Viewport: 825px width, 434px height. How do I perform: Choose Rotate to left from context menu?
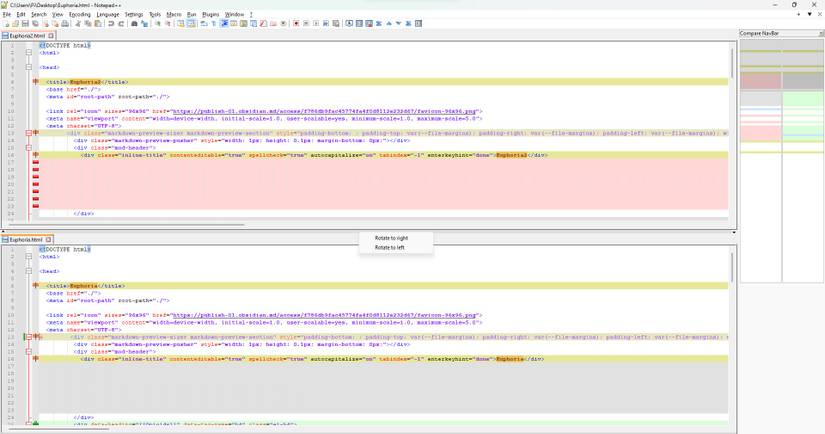click(390, 247)
